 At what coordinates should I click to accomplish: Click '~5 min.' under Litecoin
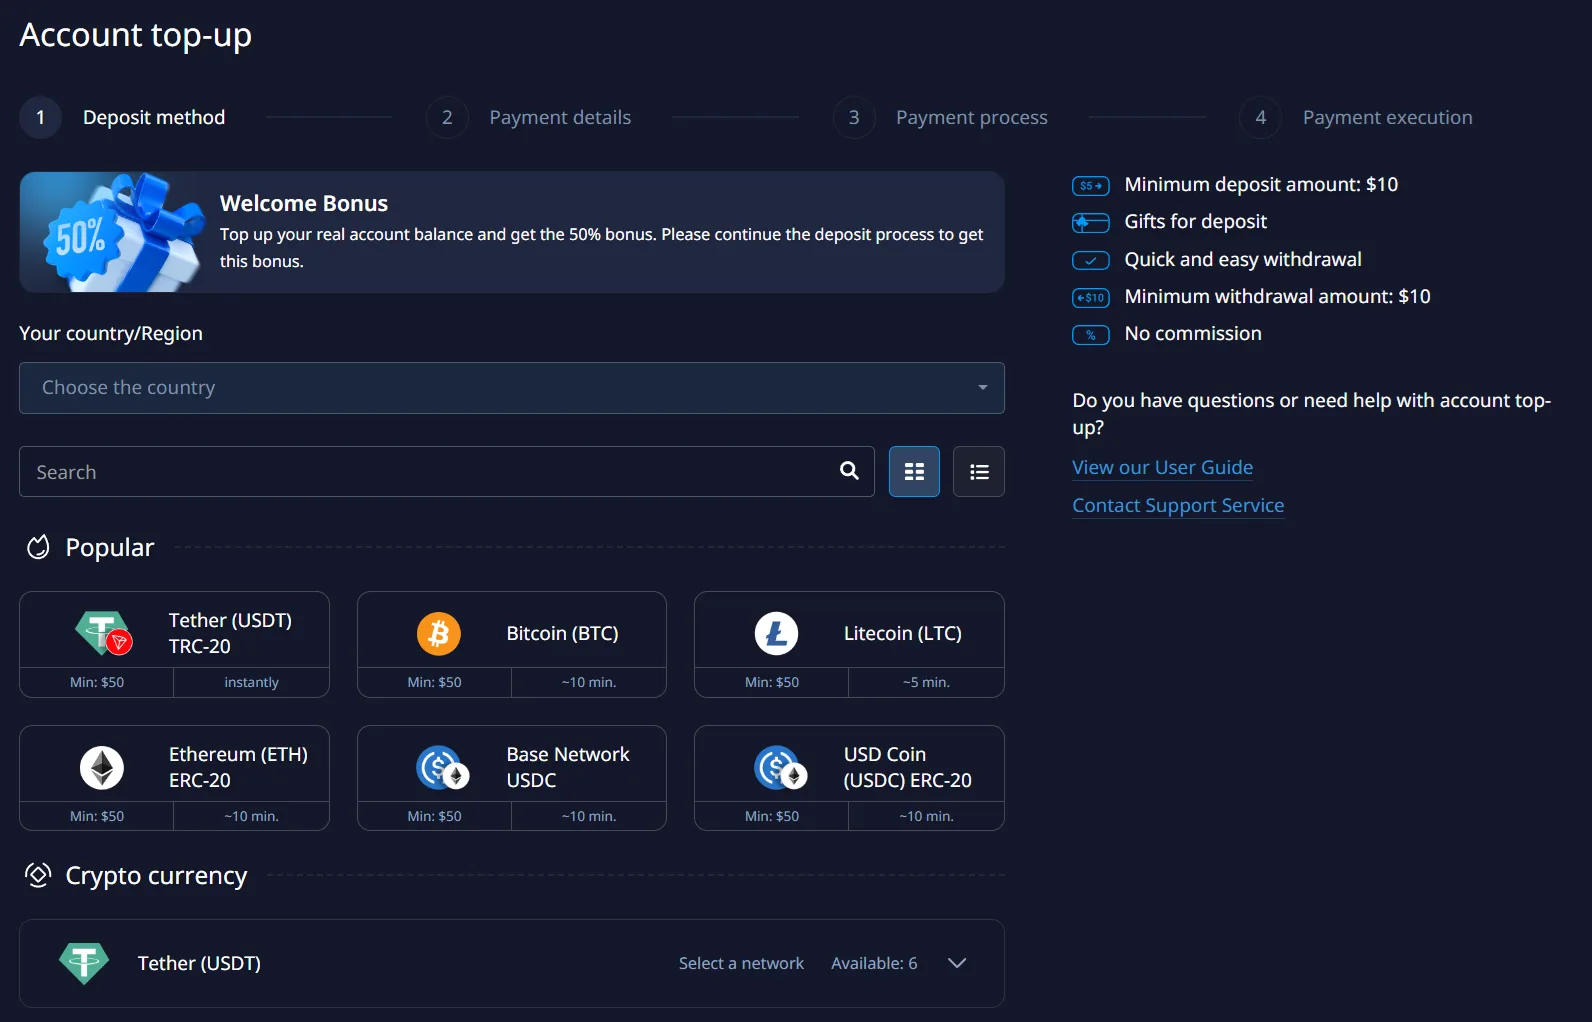coord(926,682)
